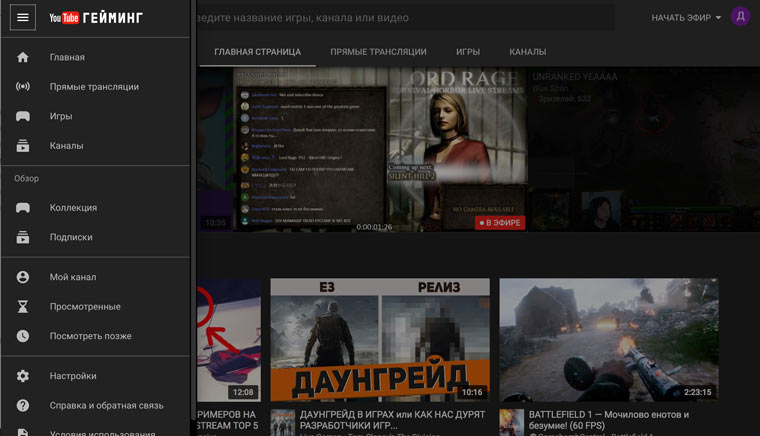Switch to ГЛАВНАЯ СТРАНИЦА tab
The width and height of the screenshot is (760, 436).
(257, 52)
